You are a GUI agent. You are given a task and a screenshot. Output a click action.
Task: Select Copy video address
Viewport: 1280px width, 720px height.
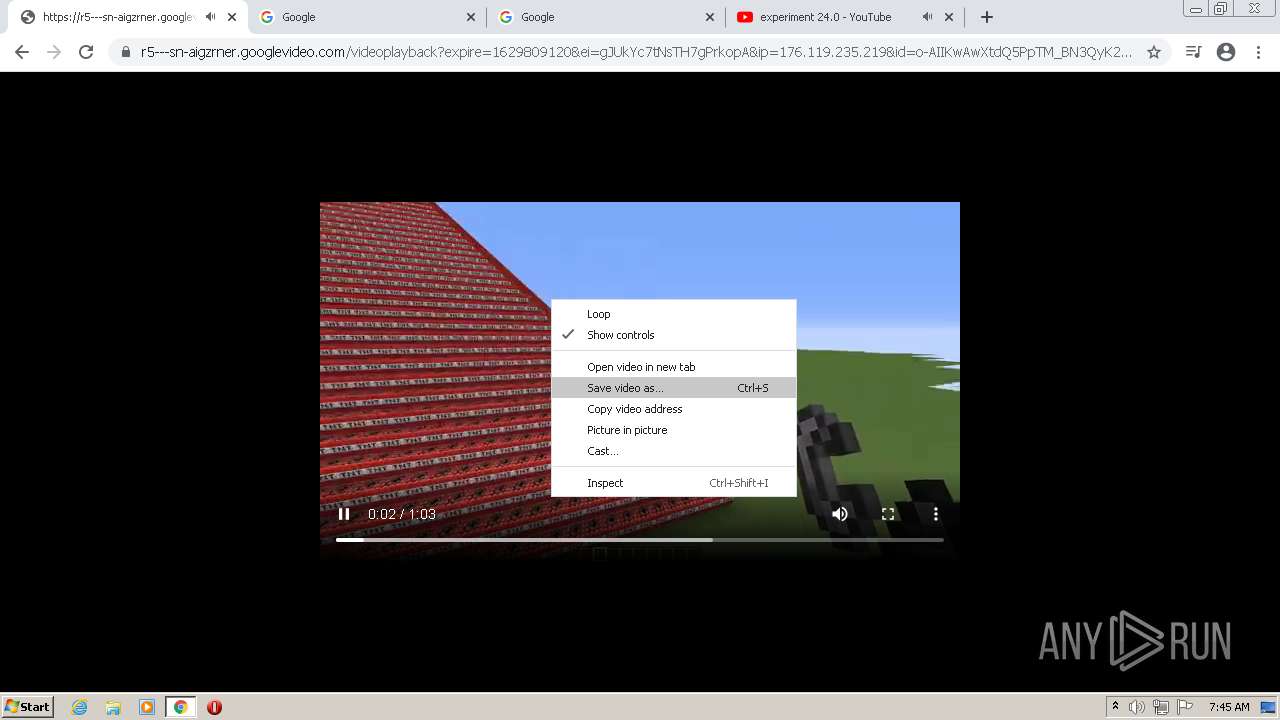pyautogui.click(x=674, y=409)
